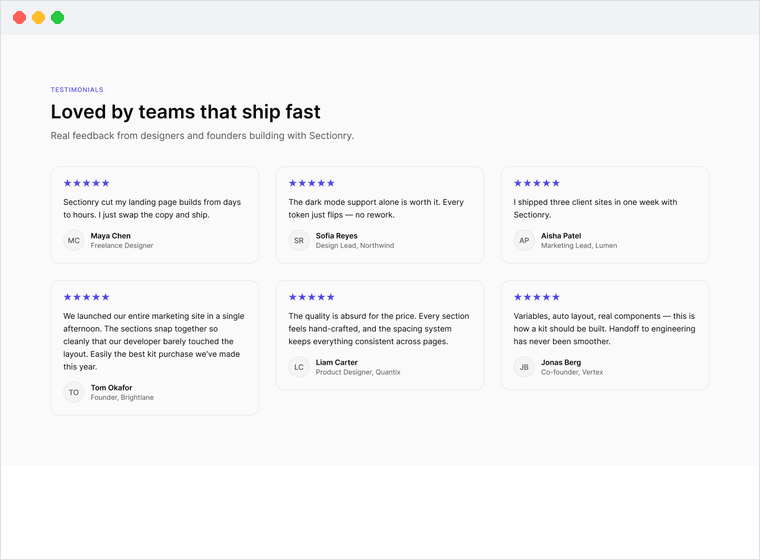This screenshot has height=560, width=760.
Task: Click the name Liam Carter
Action: click(x=336, y=362)
